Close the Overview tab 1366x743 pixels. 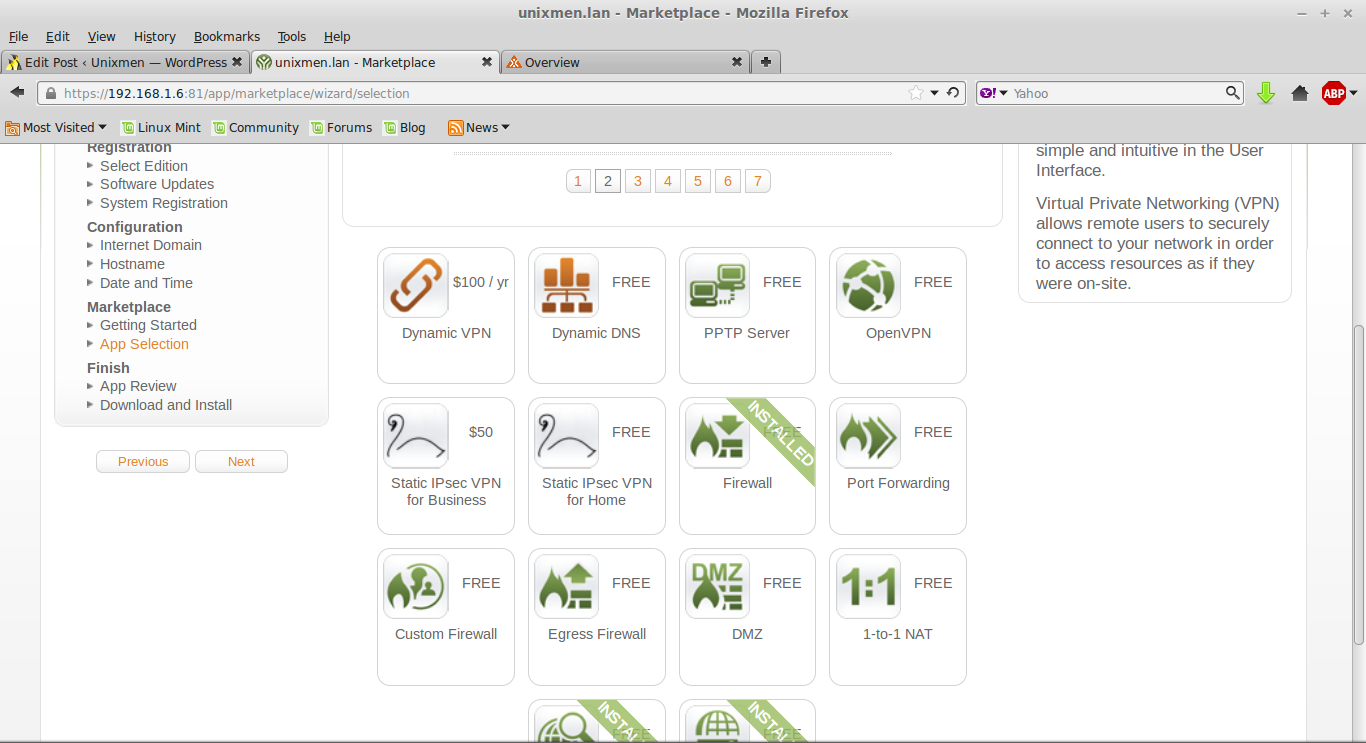tap(737, 62)
